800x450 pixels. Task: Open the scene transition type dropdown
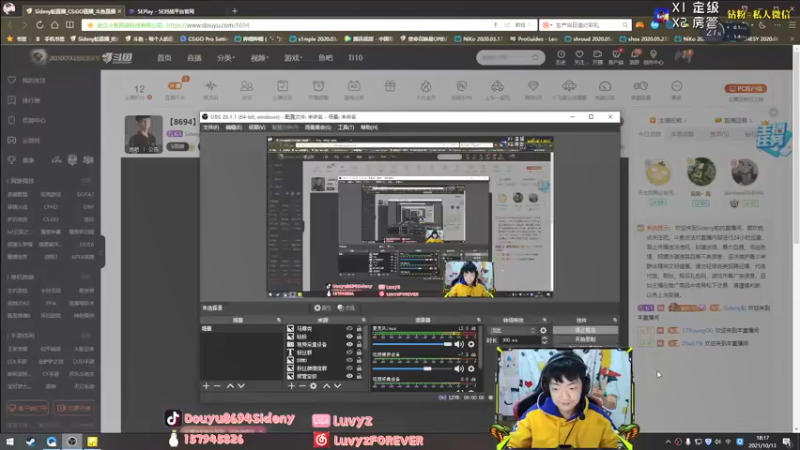tap(512, 331)
